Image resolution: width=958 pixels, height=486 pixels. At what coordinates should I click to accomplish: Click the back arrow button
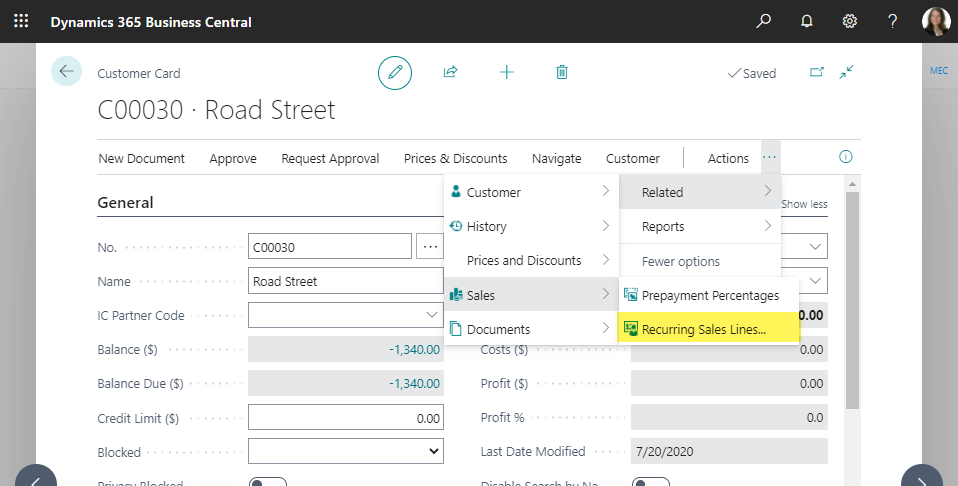tap(66, 71)
